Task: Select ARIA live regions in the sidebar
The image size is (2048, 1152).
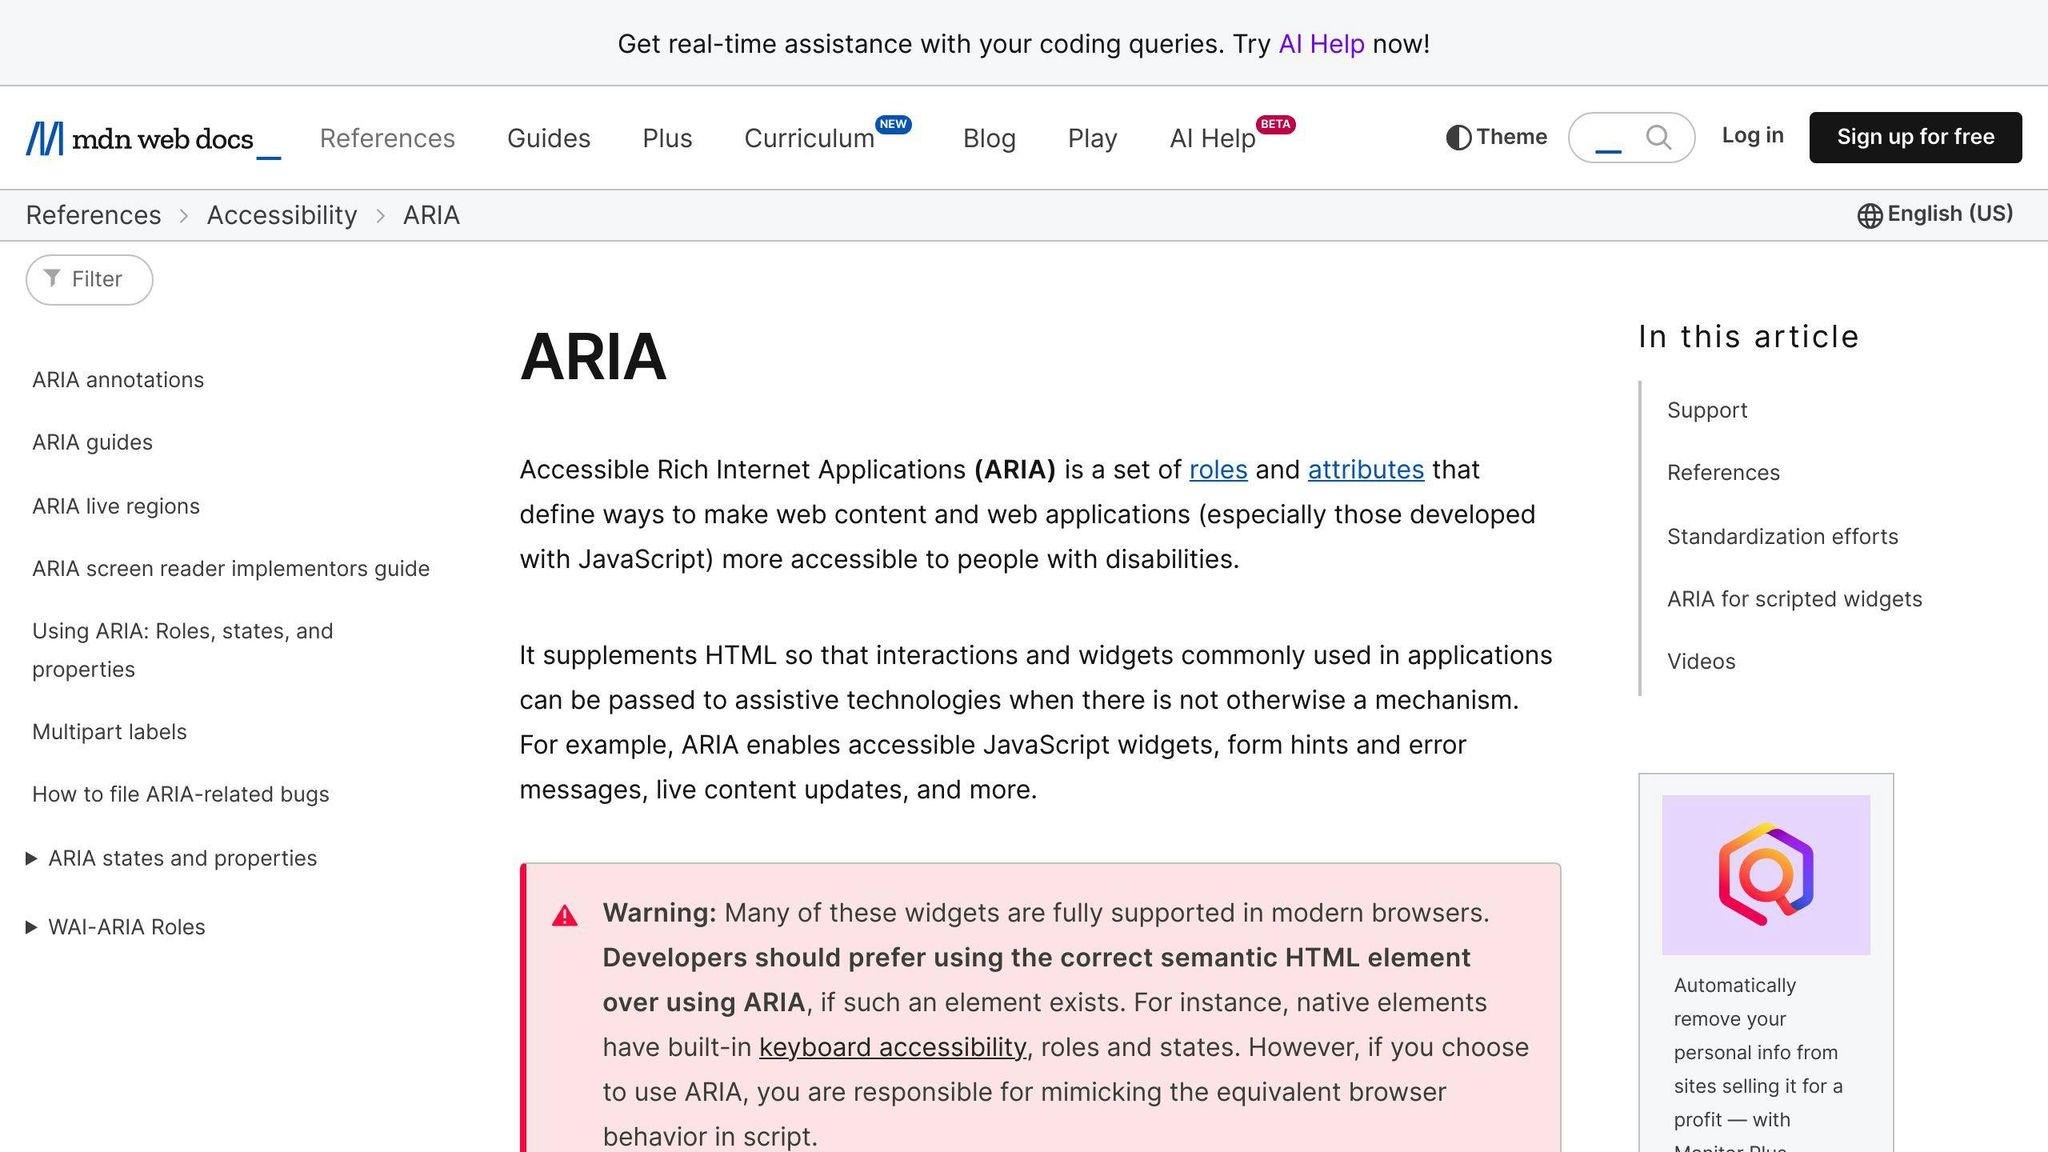Action: [115, 505]
